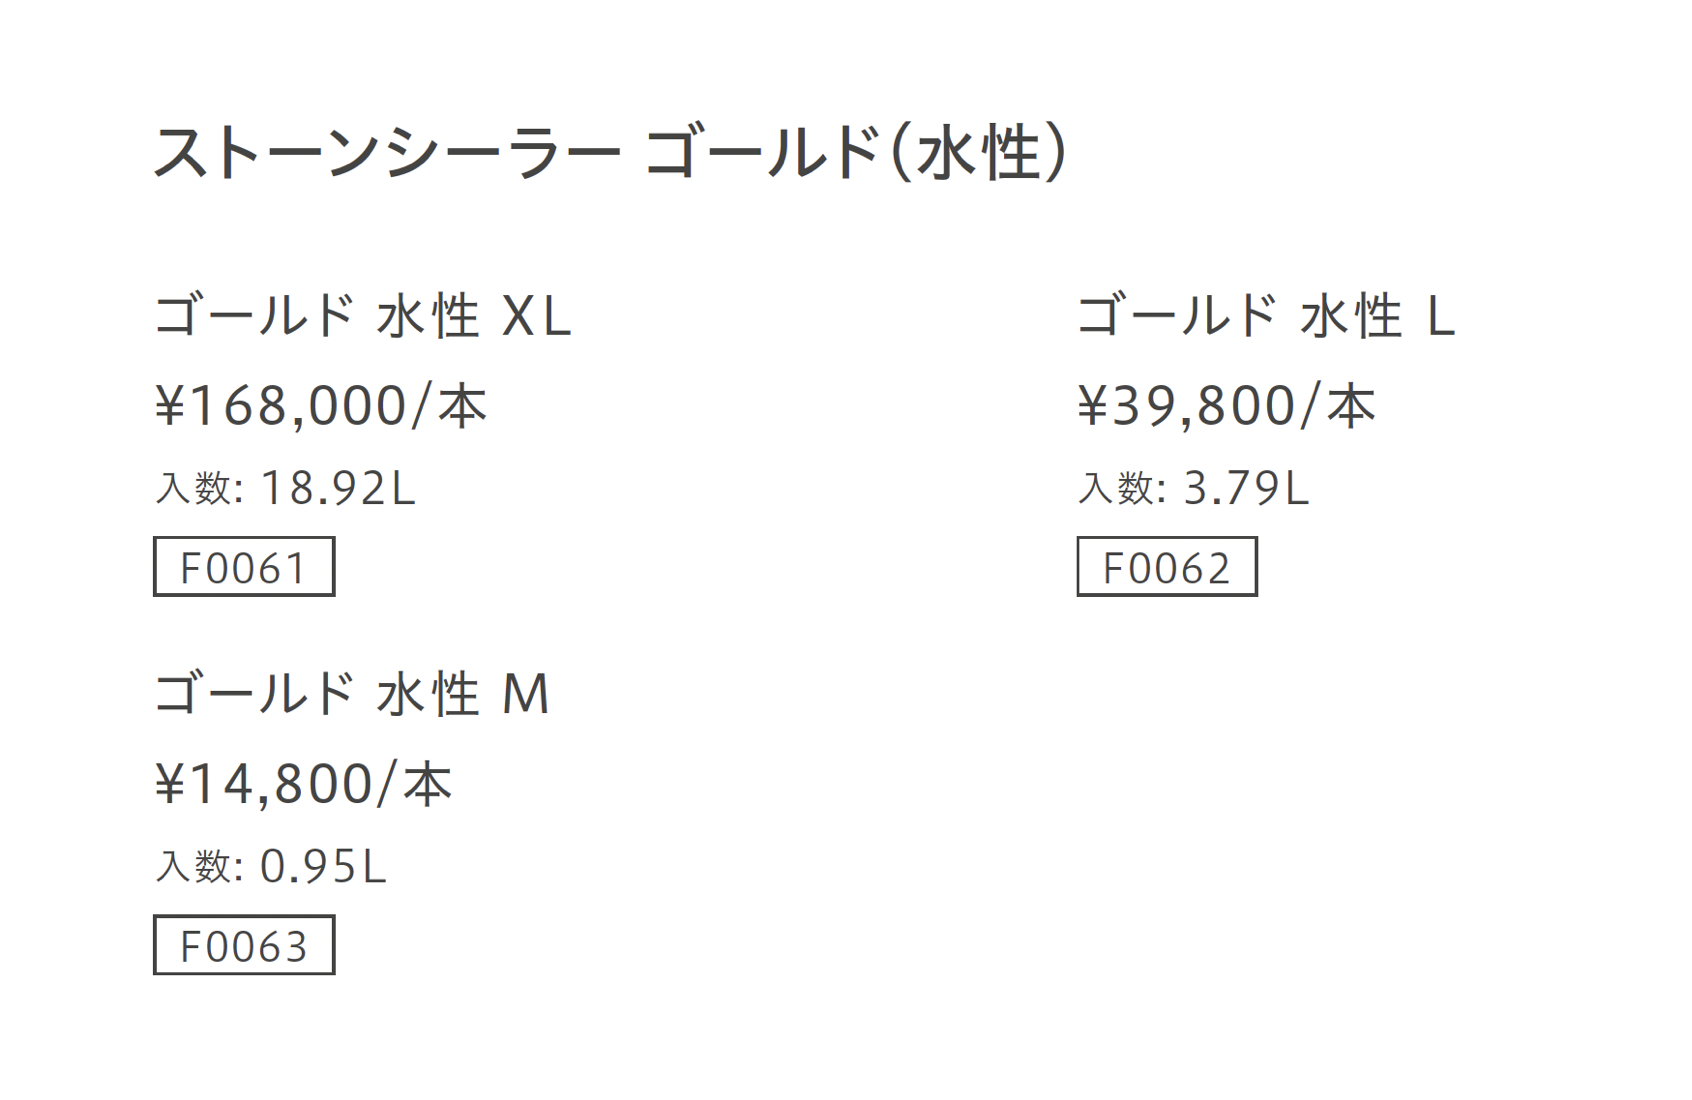The image size is (1692, 1100).
Task: Click the ¥168,000/本 price
Action: (x=321, y=406)
